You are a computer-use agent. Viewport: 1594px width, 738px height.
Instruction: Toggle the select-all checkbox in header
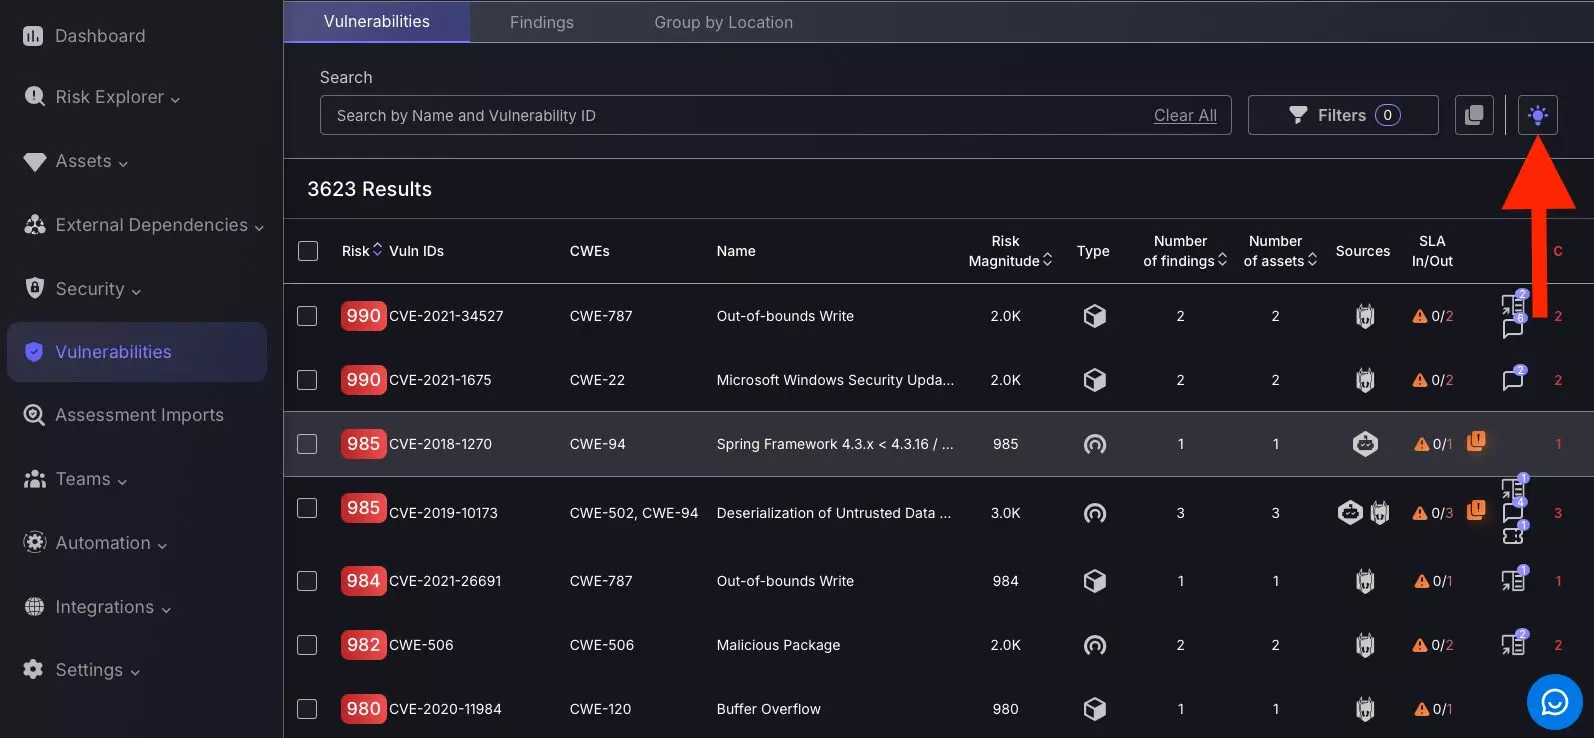pos(308,251)
